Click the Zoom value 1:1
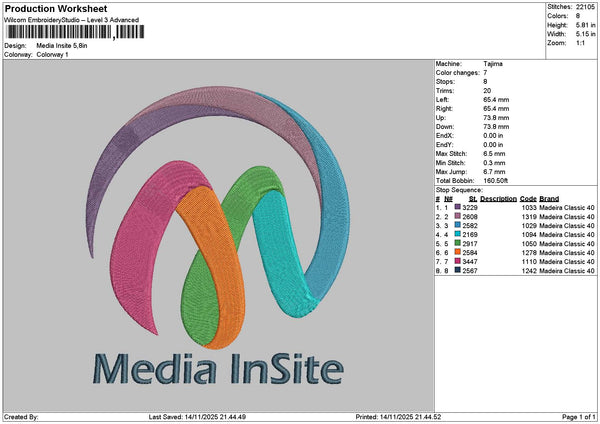The image size is (600, 424). coord(580,43)
